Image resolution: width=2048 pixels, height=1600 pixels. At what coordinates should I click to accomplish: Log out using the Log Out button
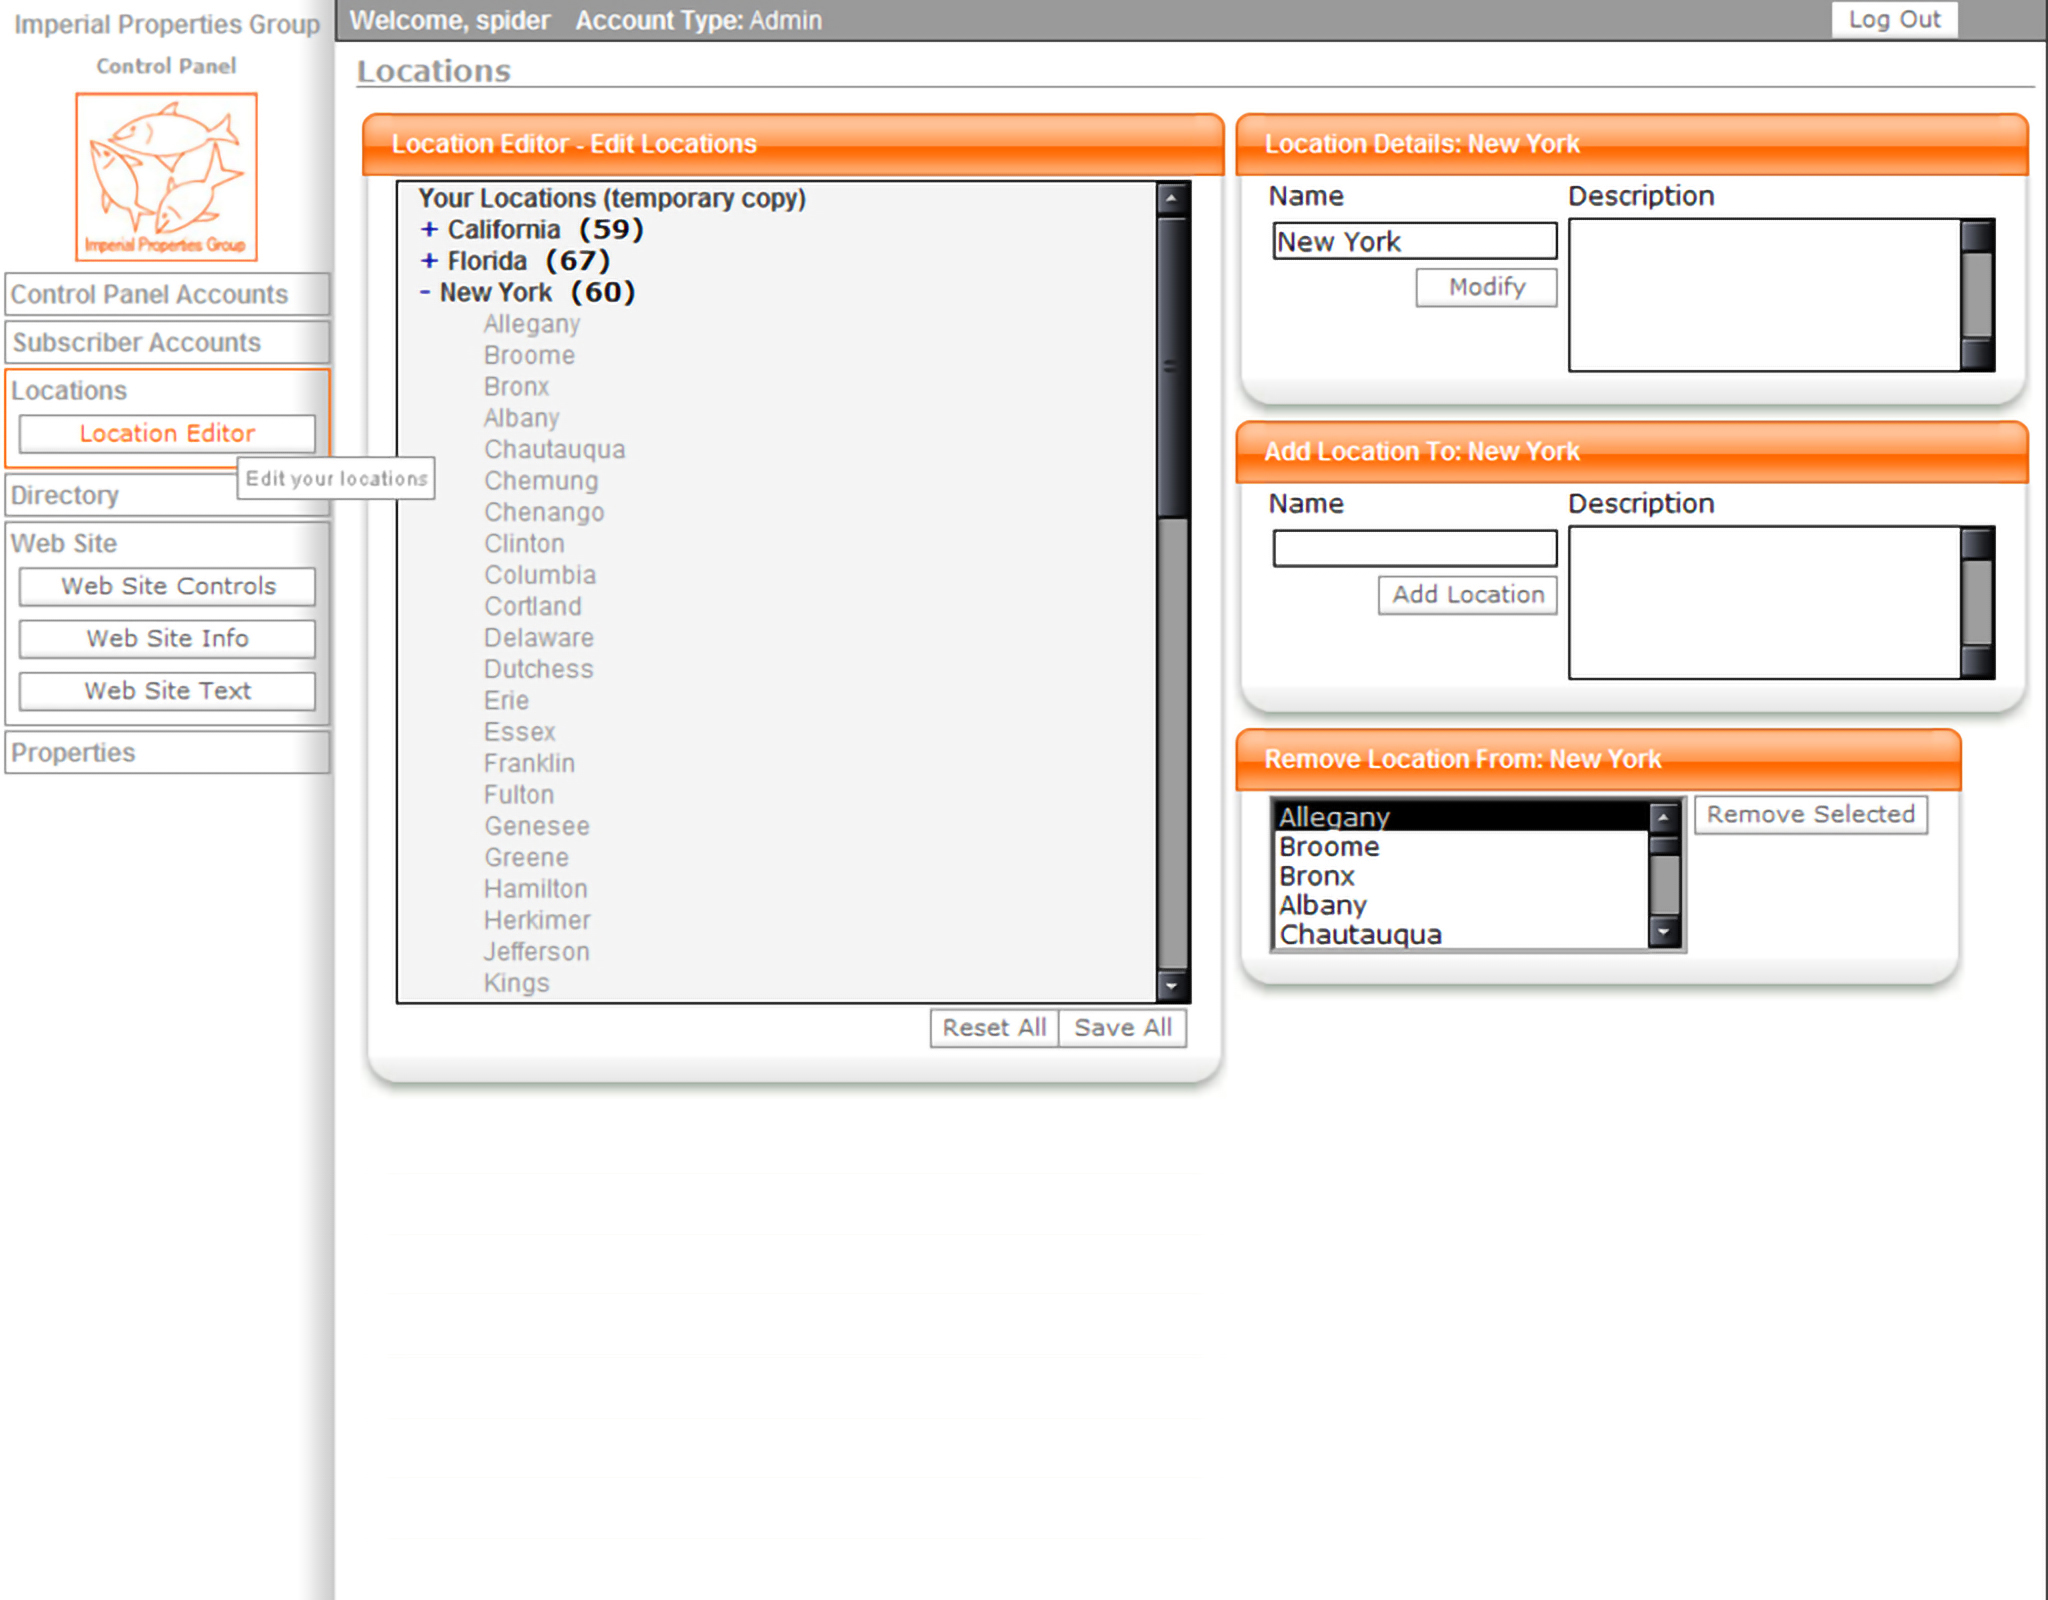click(x=1893, y=20)
